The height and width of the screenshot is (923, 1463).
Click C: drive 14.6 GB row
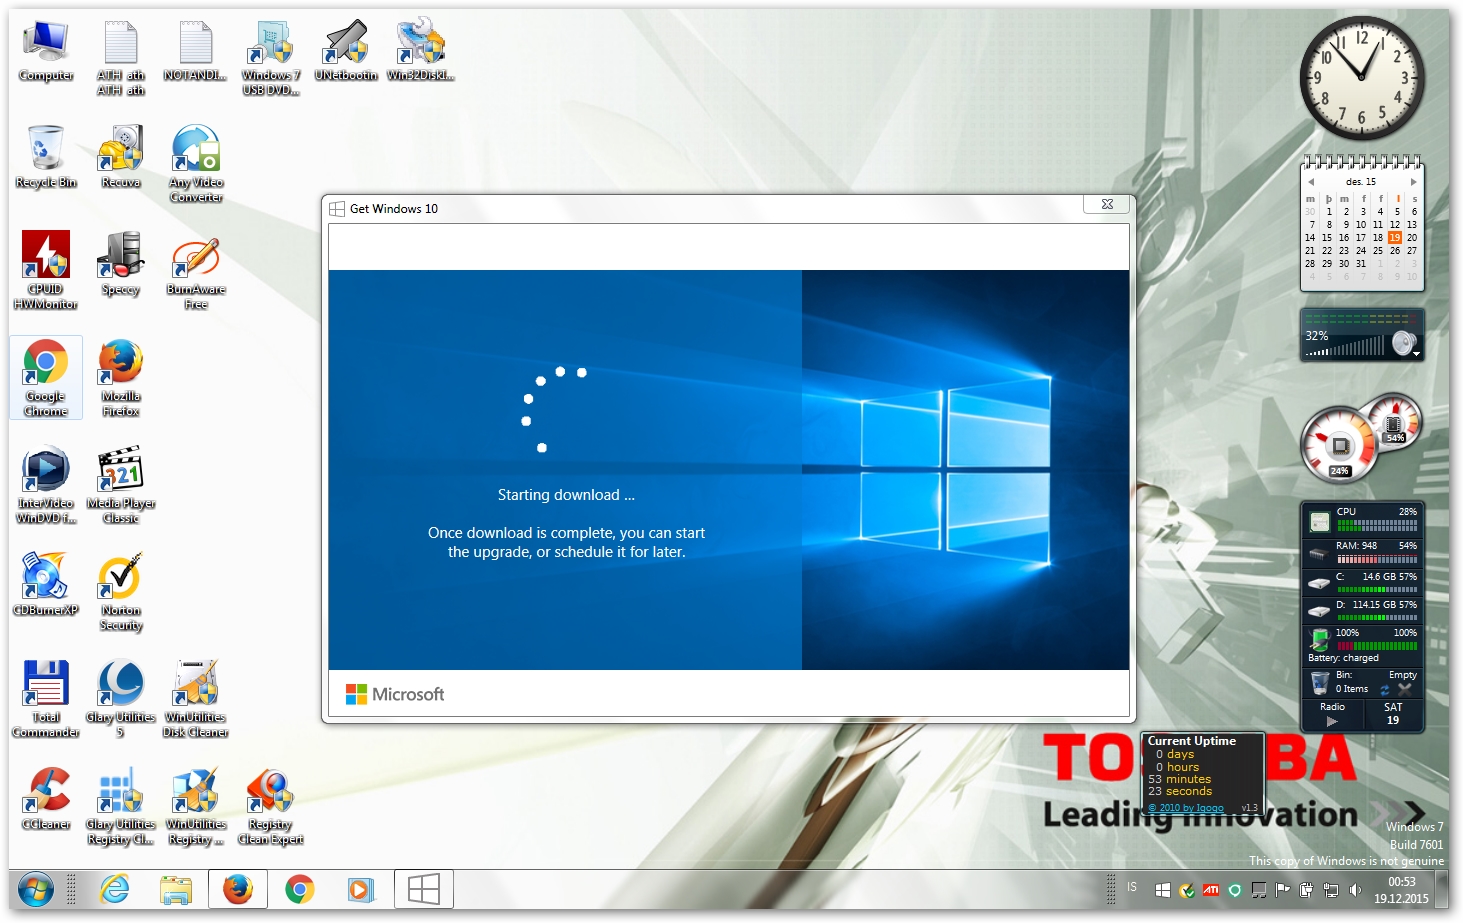[x=1362, y=582]
